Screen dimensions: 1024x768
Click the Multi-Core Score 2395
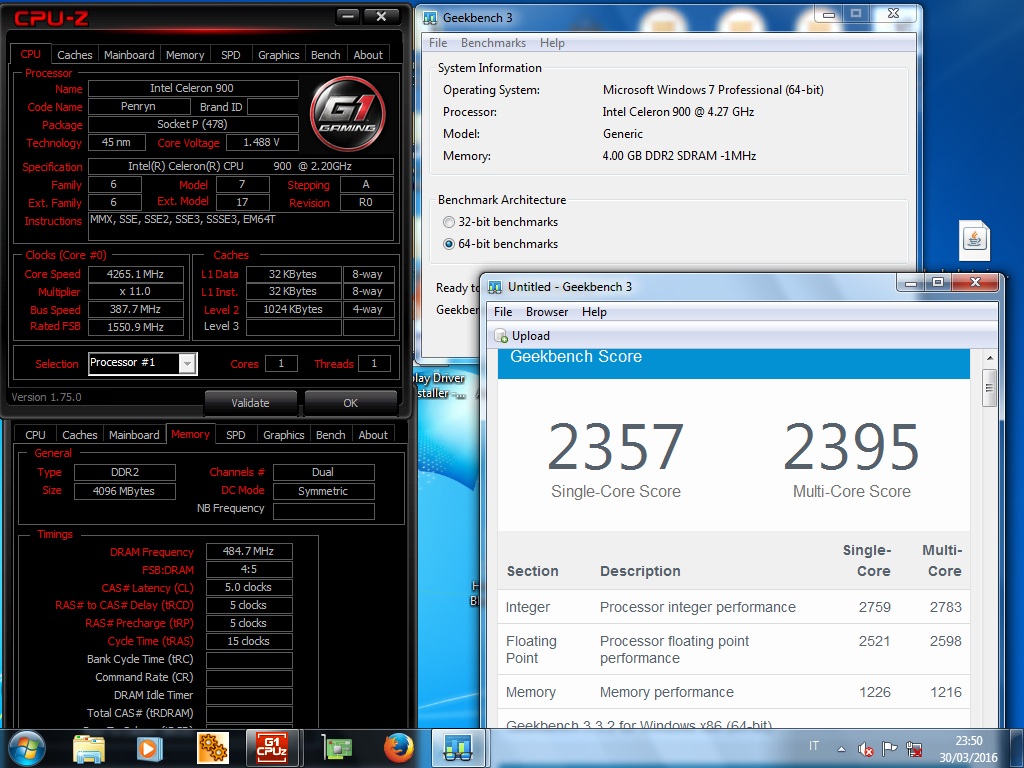click(852, 448)
